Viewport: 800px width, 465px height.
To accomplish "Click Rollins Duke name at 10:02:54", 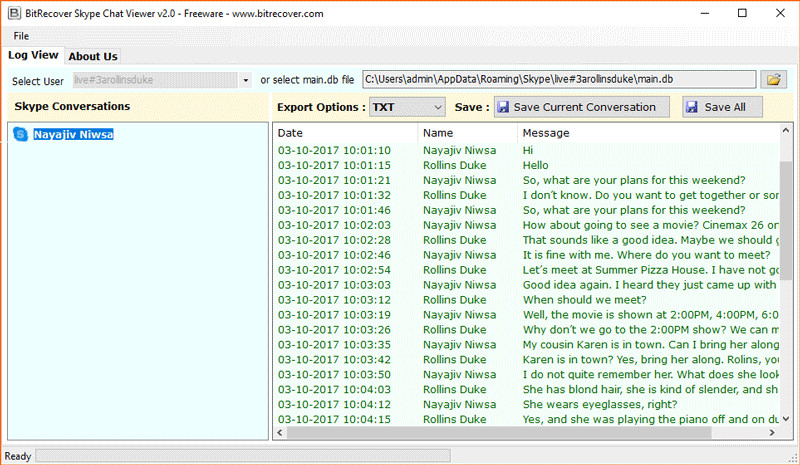I will click(x=455, y=270).
